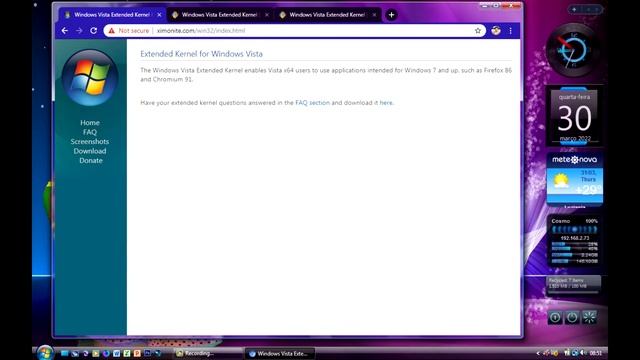Click the Windows Vista Exte... taskbar button
The width and height of the screenshot is (640, 360).
280,353
